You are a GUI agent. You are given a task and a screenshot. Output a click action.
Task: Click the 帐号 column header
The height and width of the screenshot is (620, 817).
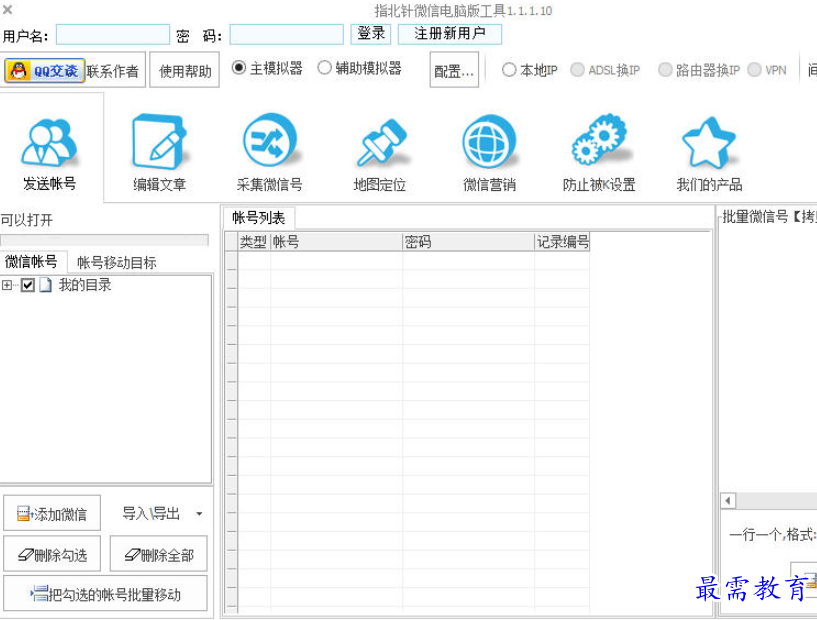(x=336, y=242)
